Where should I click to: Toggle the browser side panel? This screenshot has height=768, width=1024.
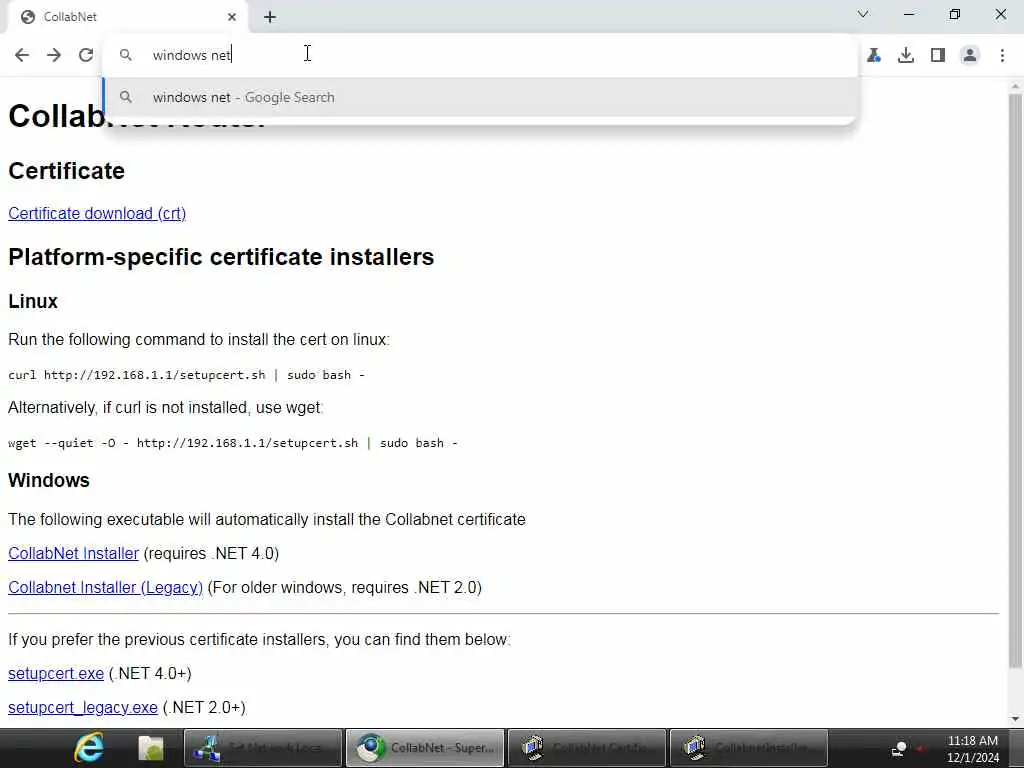938,56
